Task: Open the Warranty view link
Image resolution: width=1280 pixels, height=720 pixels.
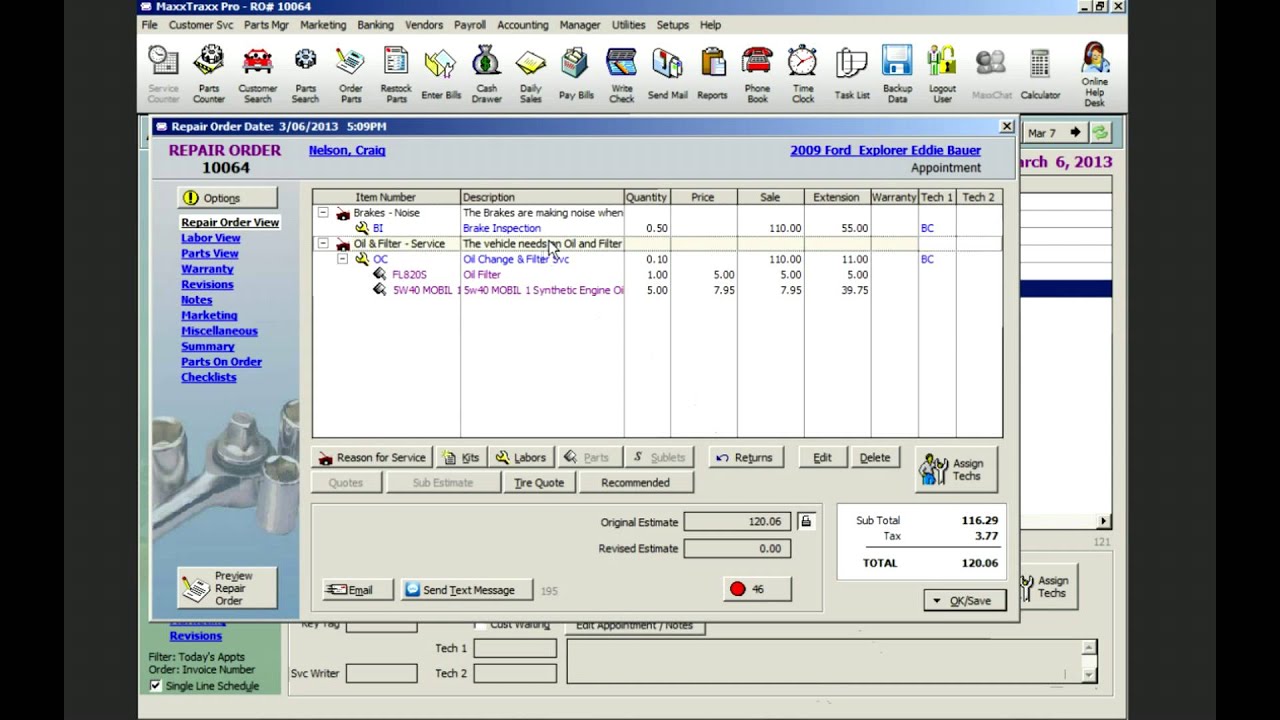Action: point(207,269)
